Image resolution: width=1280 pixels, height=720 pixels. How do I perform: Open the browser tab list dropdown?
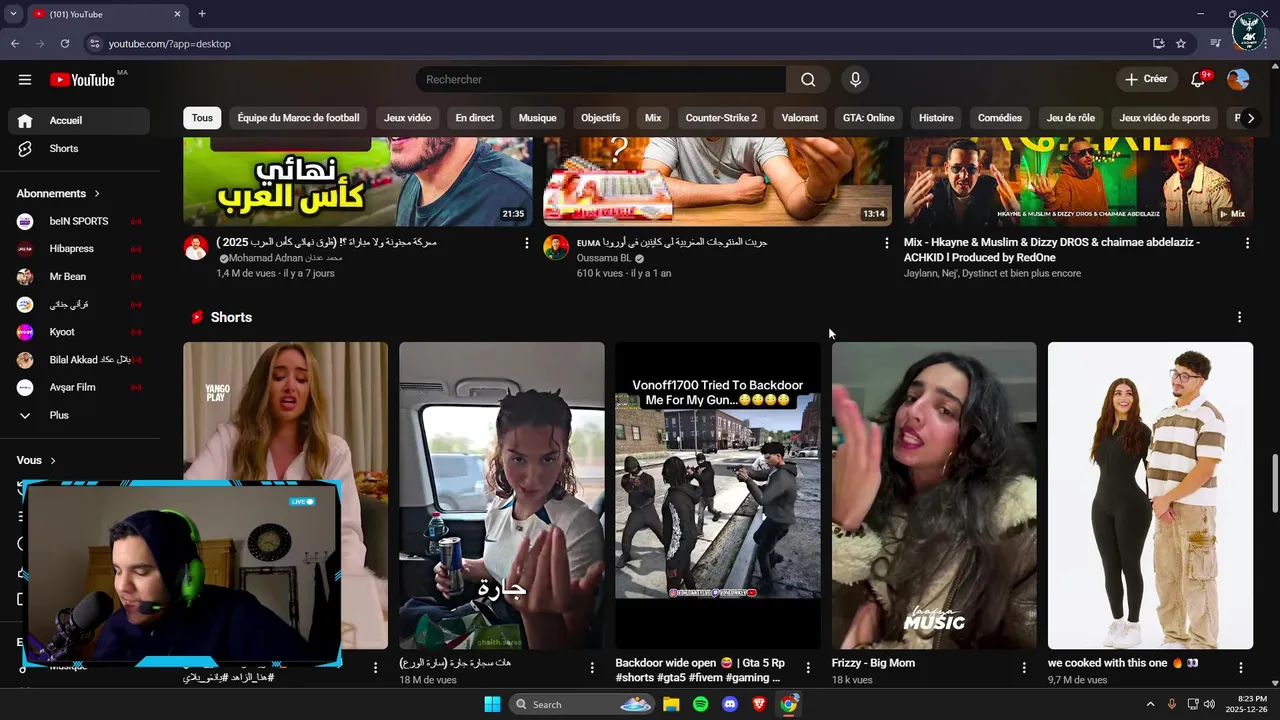(x=13, y=14)
